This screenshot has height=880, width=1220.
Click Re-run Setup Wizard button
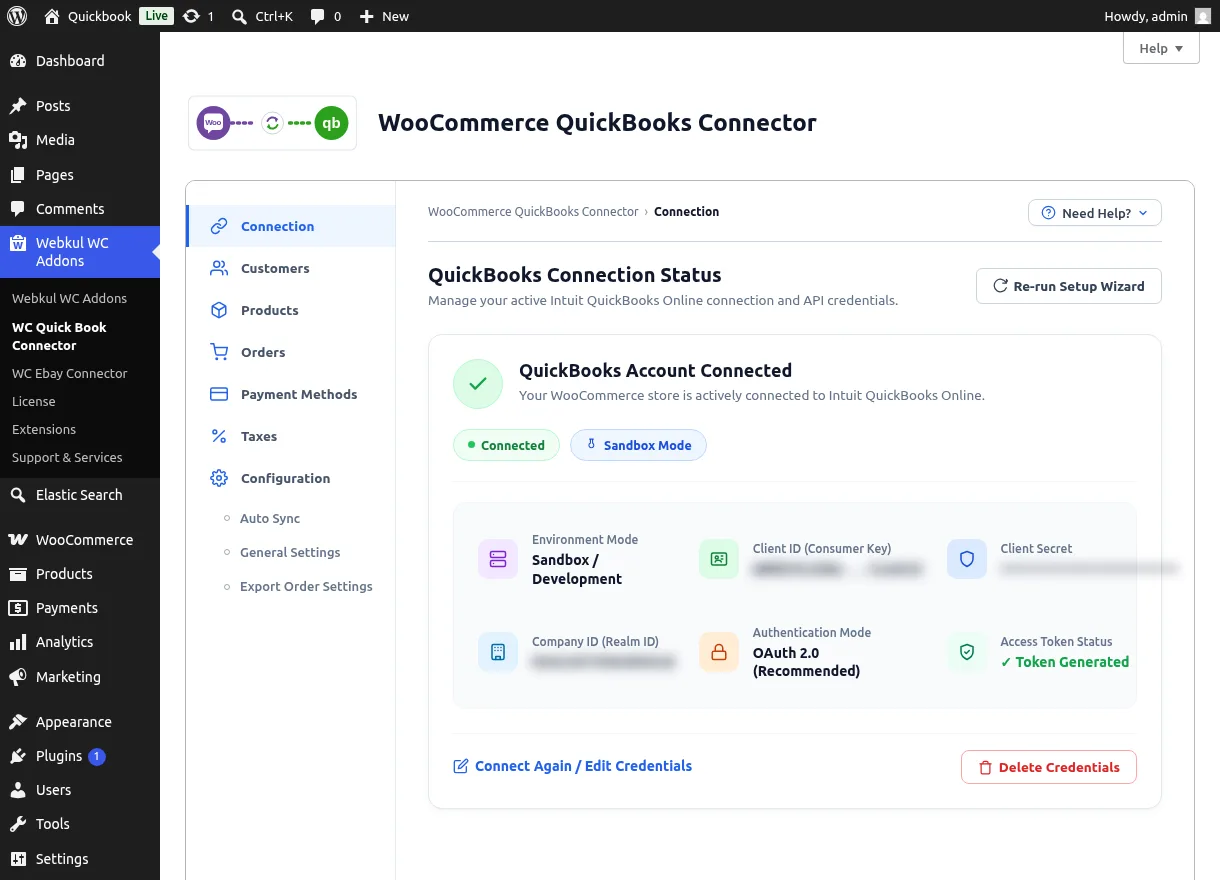pos(1069,286)
